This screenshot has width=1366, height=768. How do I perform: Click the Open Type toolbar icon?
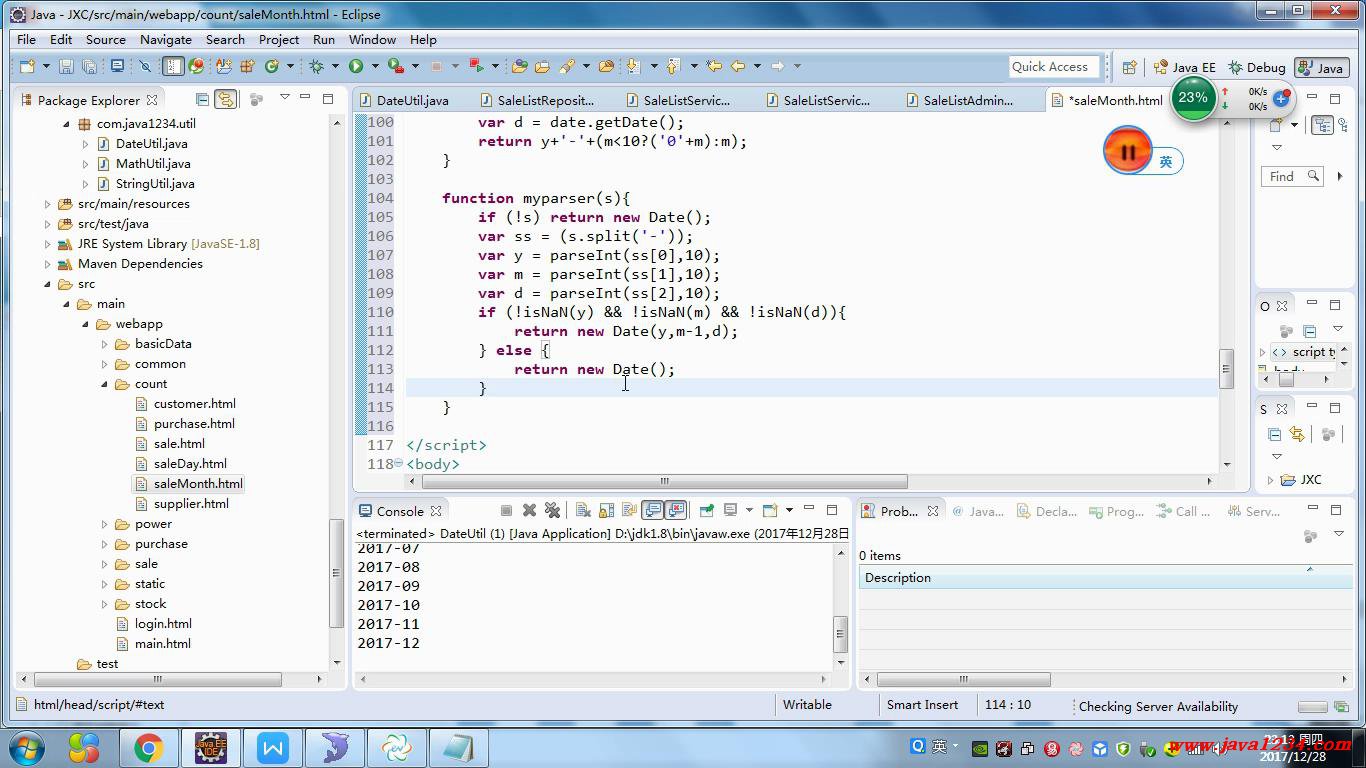click(x=519, y=66)
